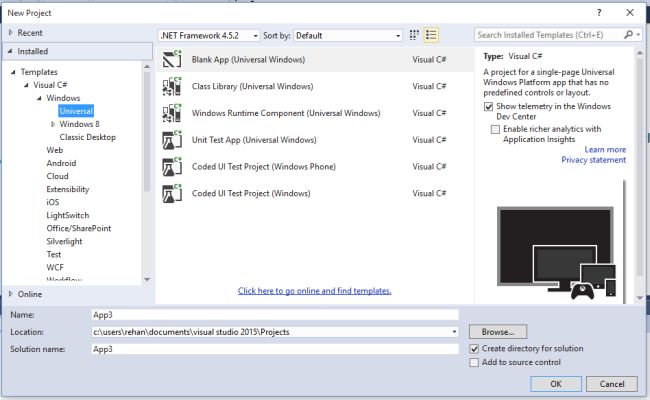
Task: Click the search magnifier icon
Action: pos(629,35)
